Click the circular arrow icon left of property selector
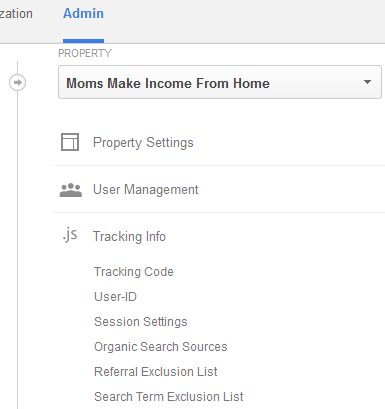385x409 pixels. click(x=18, y=82)
